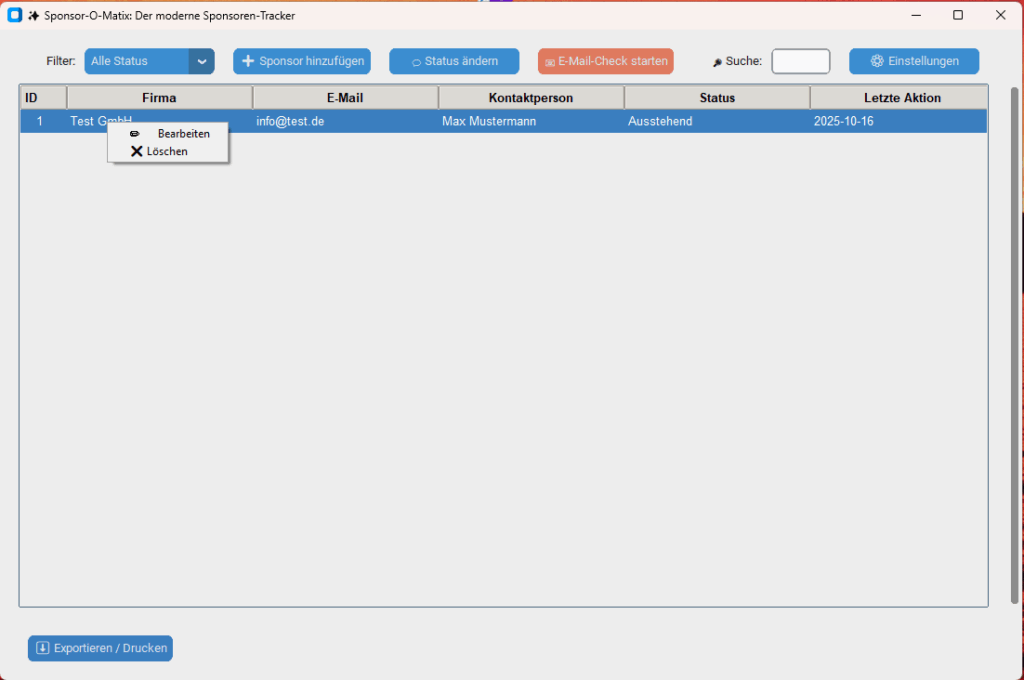1024x680 pixels.
Task: Choose Bearbeiten from the context menu
Action: point(183,134)
